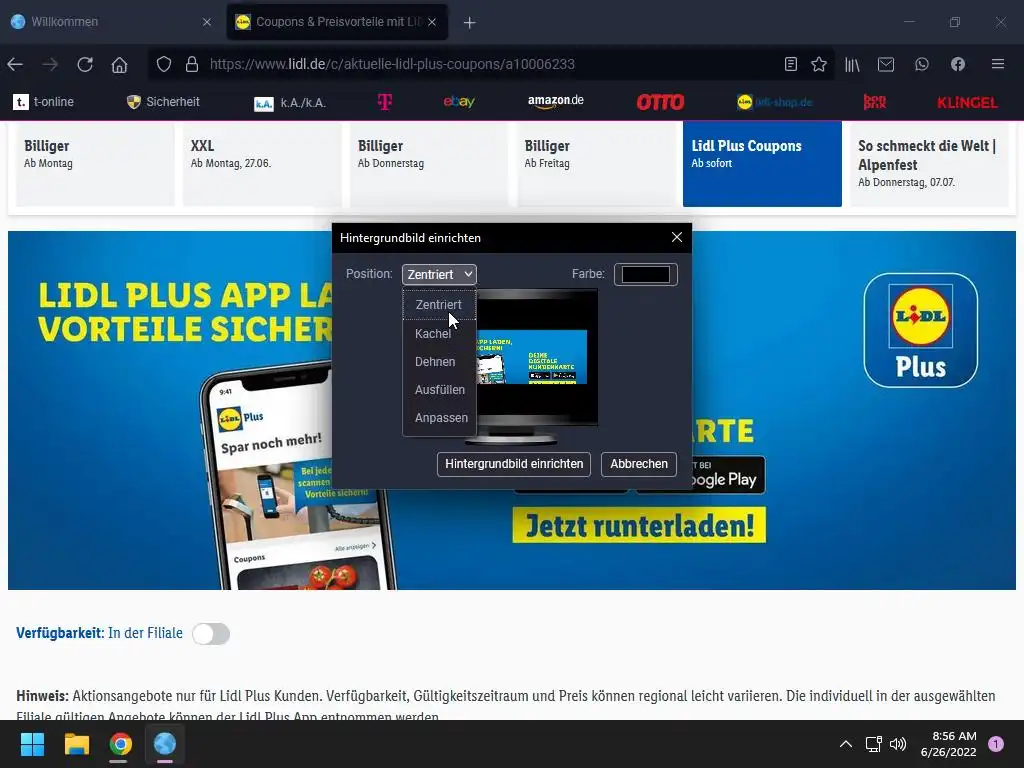
Task: Select Billiger Ab Donnerstag tab
Action: pyautogui.click(x=428, y=164)
